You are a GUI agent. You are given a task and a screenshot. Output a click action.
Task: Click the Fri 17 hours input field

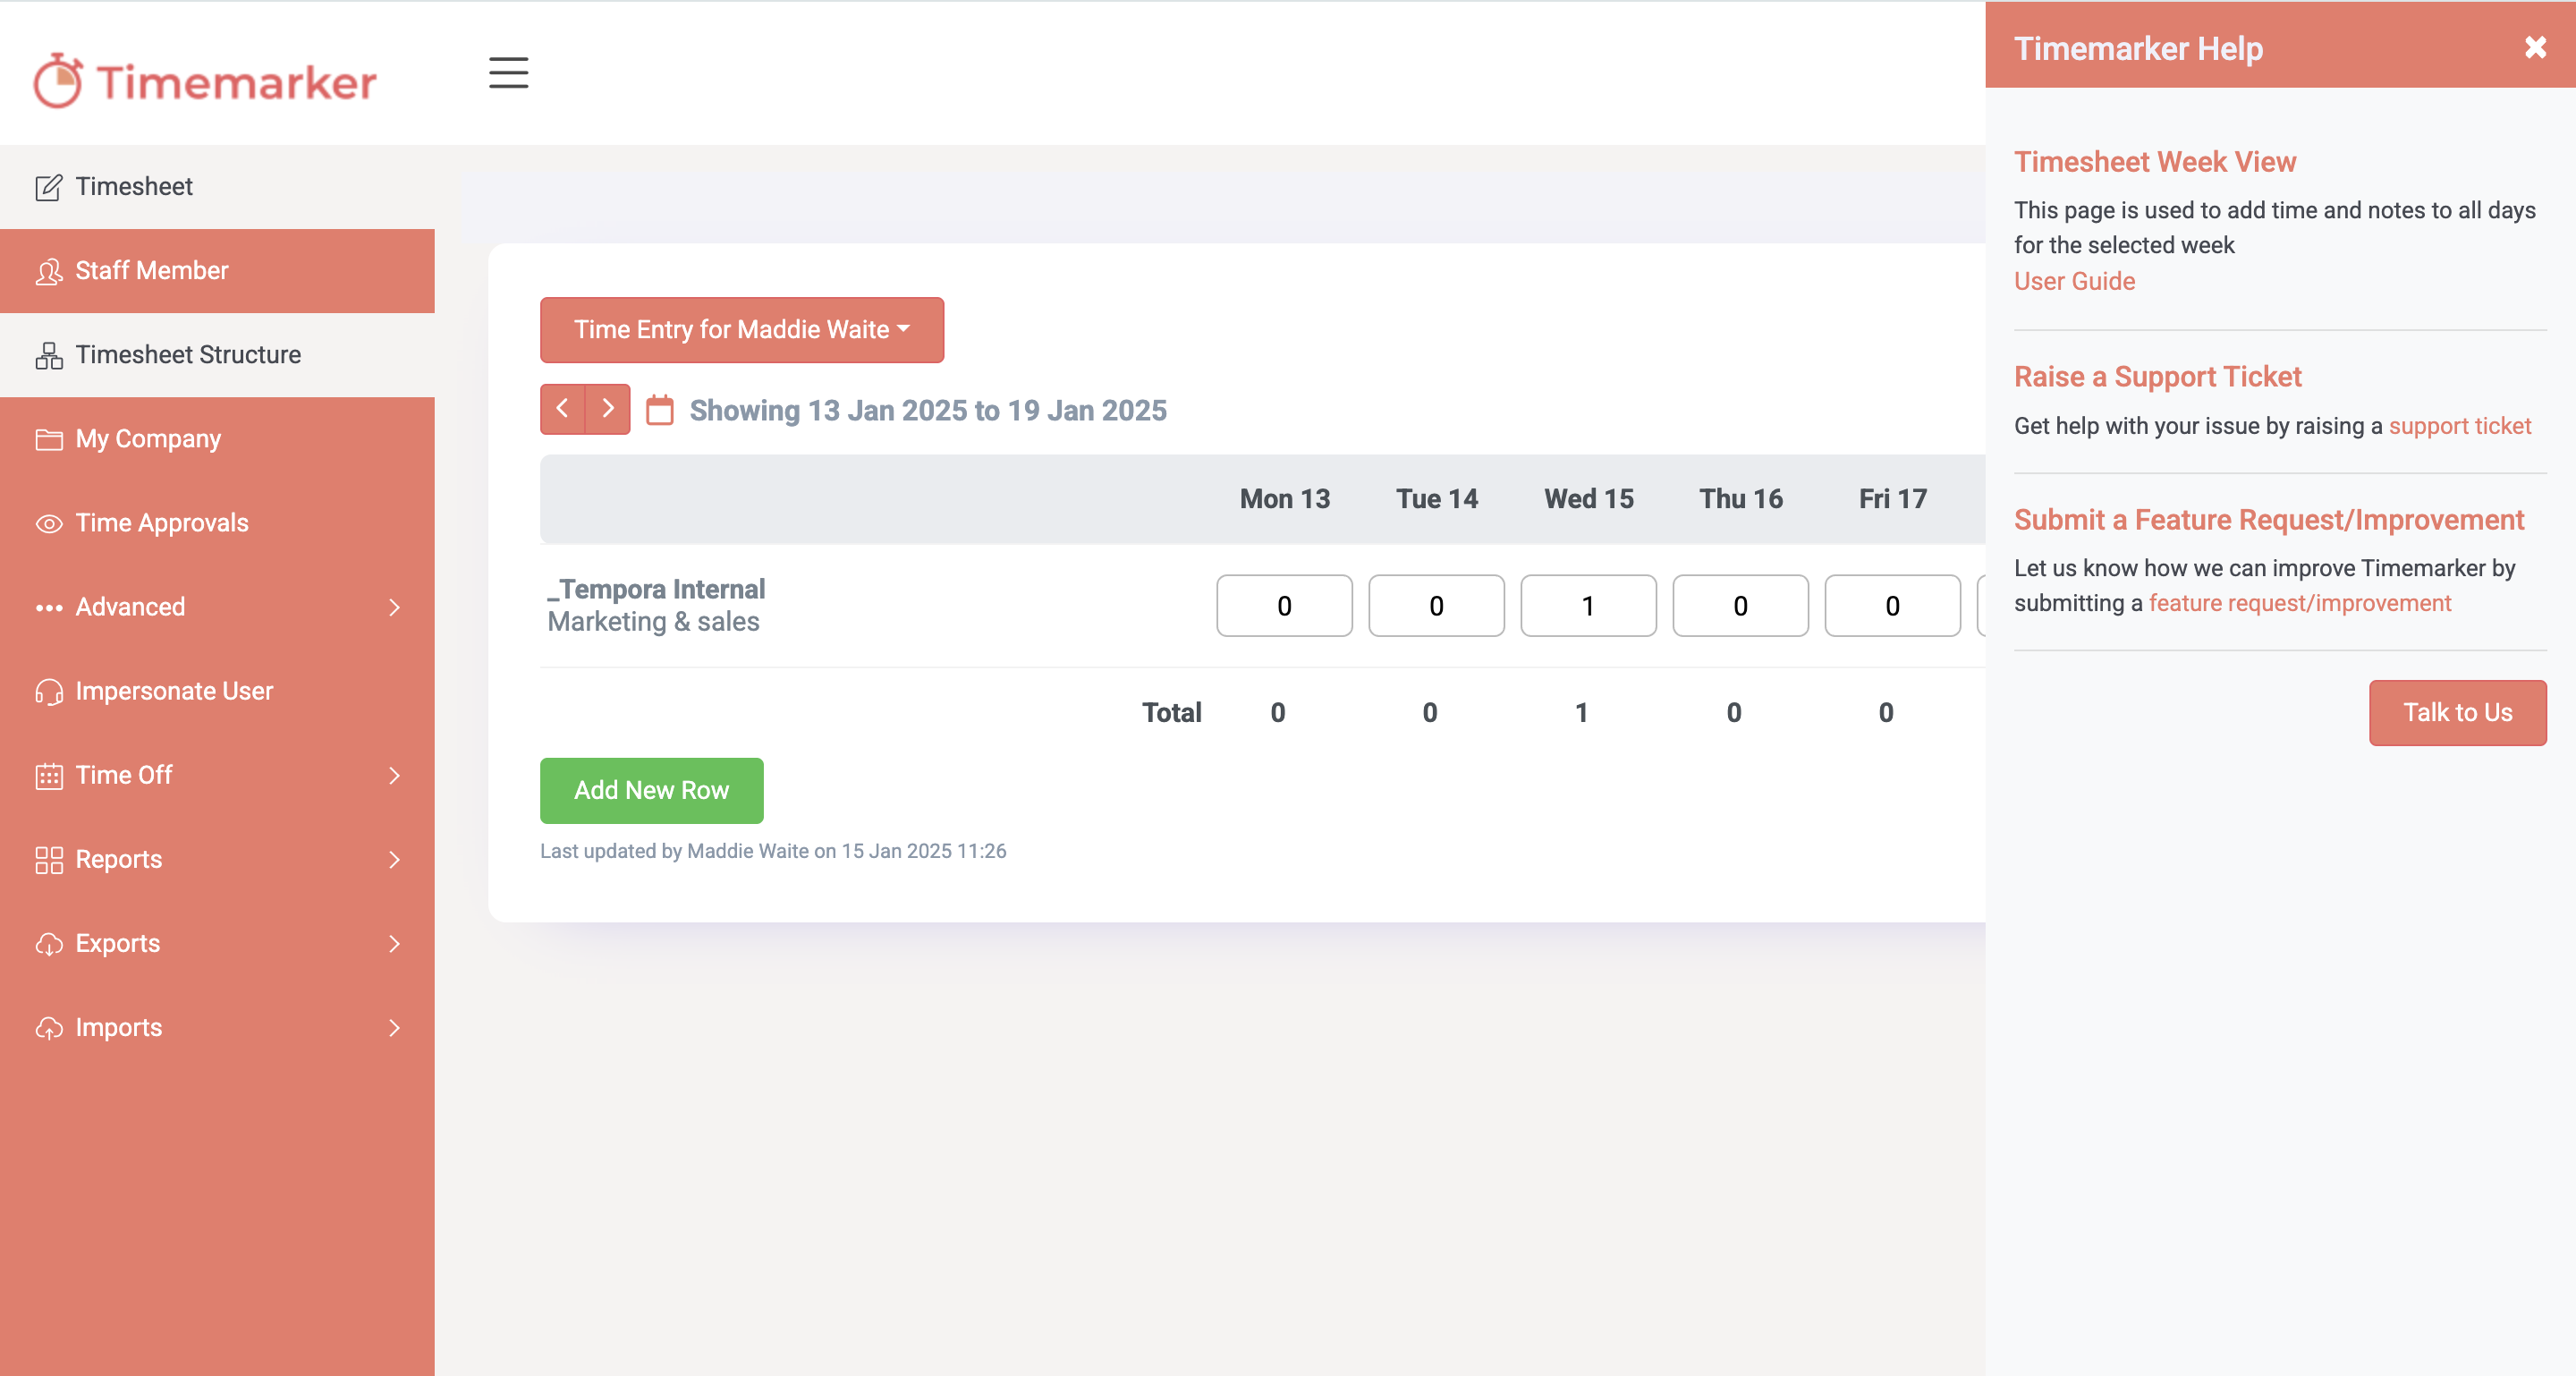pyautogui.click(x=1892, y=605)
